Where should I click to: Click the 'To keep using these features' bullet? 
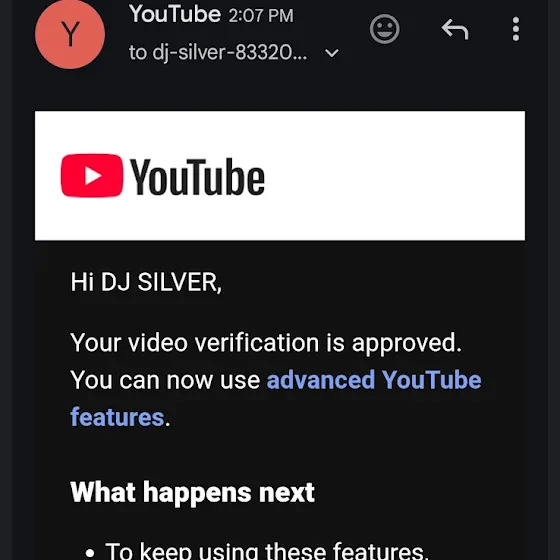[x=266, y=551]
